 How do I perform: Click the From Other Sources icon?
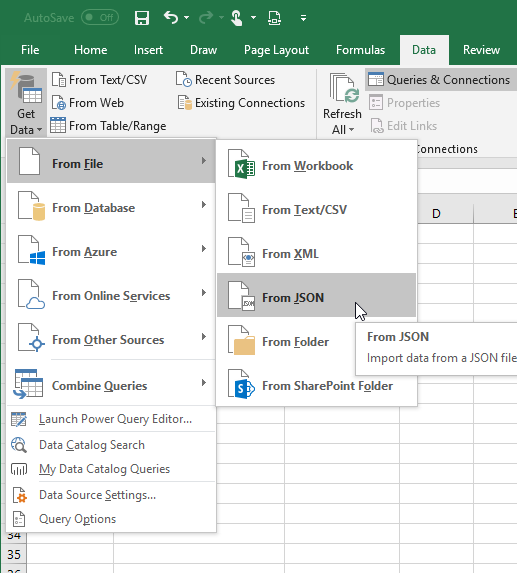coord(32,338)
